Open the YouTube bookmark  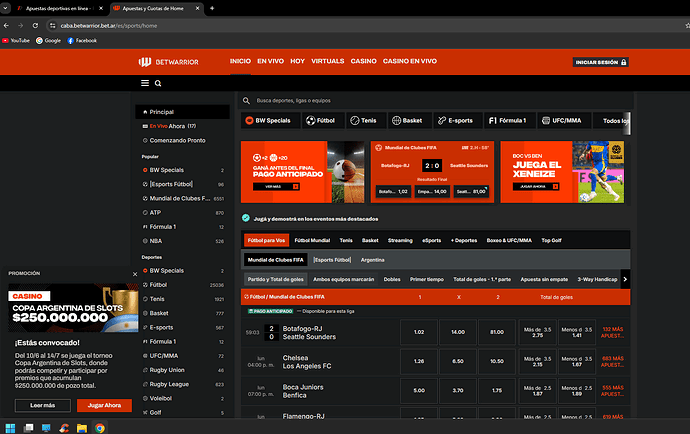pos(16,40)
